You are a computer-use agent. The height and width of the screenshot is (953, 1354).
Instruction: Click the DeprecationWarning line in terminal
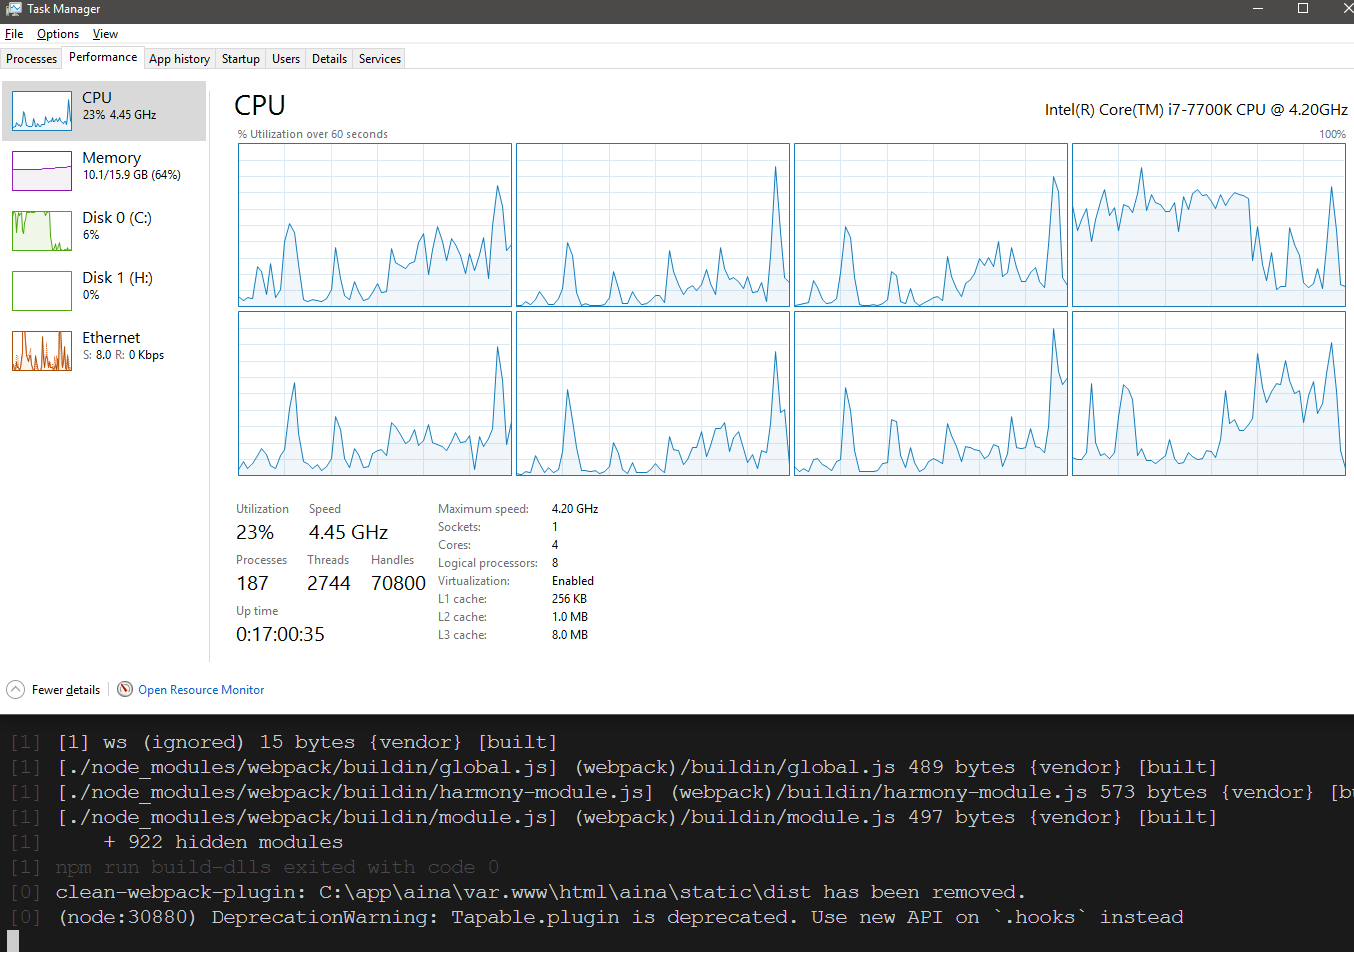620,917
